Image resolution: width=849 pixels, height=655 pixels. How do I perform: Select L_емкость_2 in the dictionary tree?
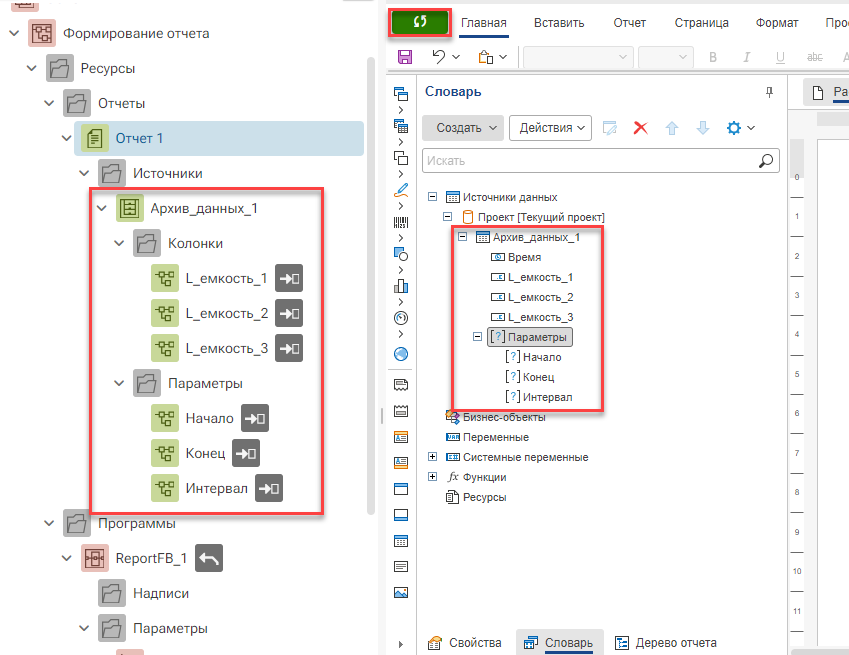coord(540,297)
